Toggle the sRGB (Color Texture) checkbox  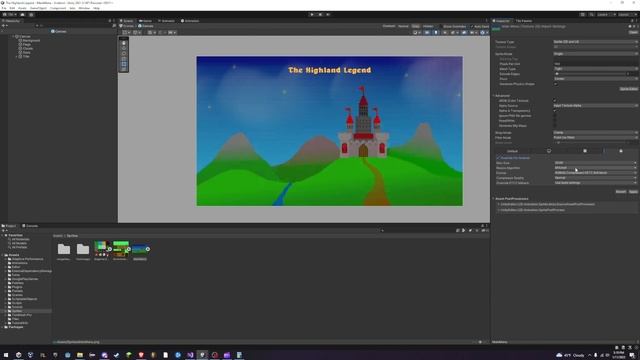tap(555, 100)
